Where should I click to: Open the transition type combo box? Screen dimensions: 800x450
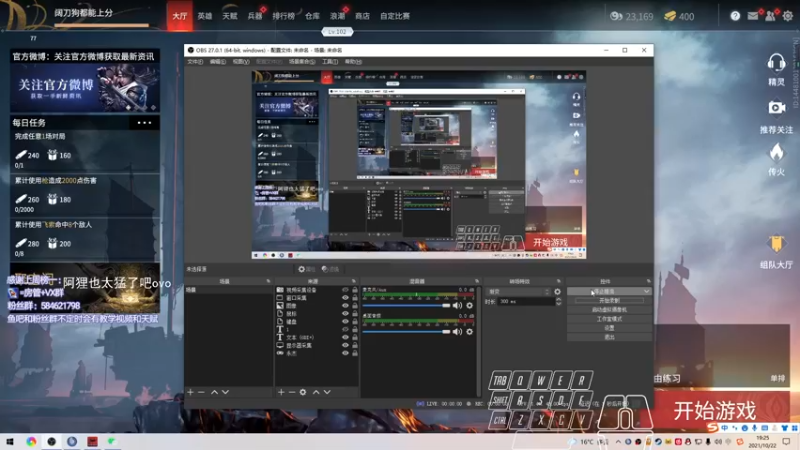[x=519, y=291]
